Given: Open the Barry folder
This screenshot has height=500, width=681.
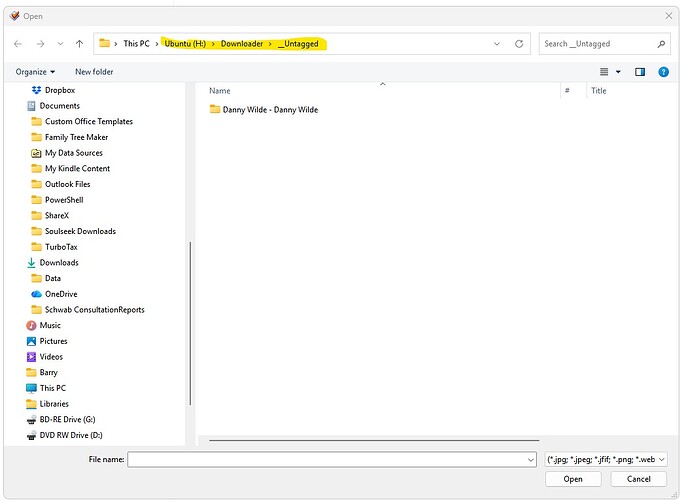Looking at the screenshot, I should [x=48, y=372].
